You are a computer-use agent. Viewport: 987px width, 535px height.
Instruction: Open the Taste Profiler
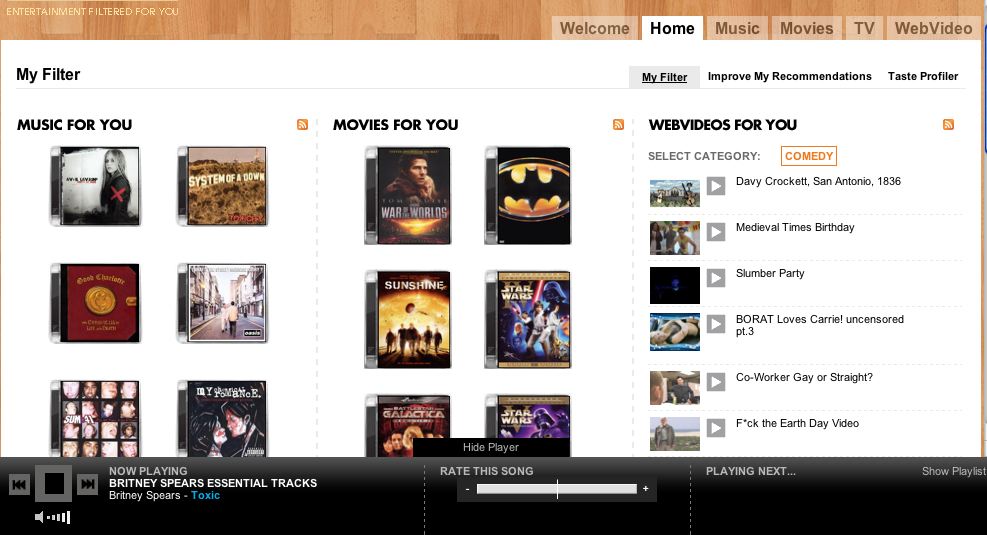(923, 76)
